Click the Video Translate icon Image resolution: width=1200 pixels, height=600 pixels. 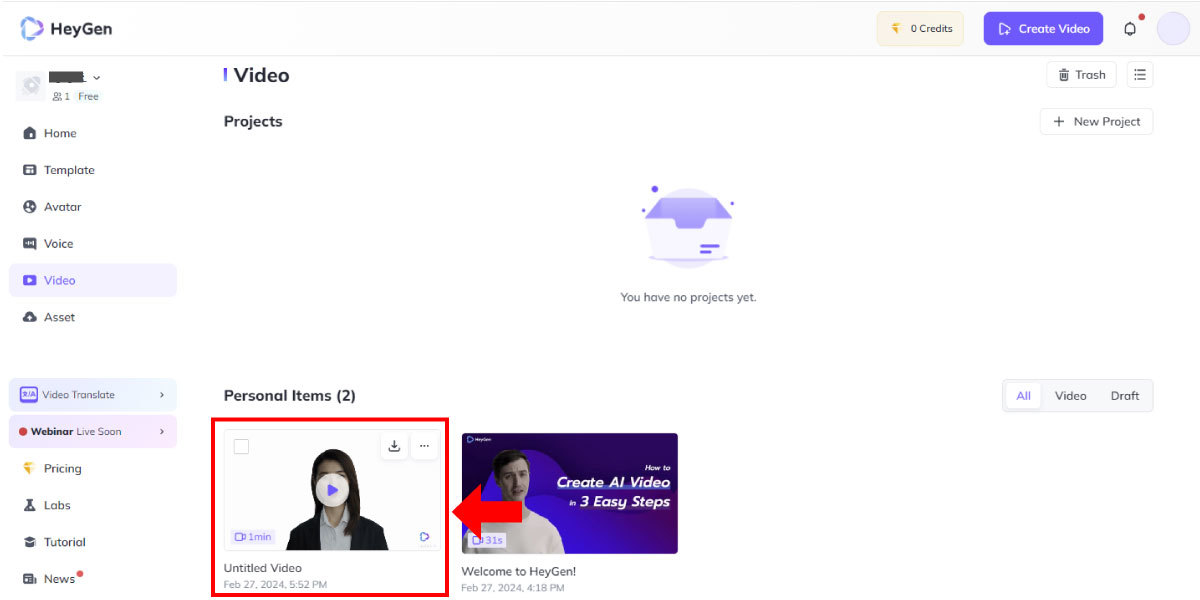(x=29, y=395)
